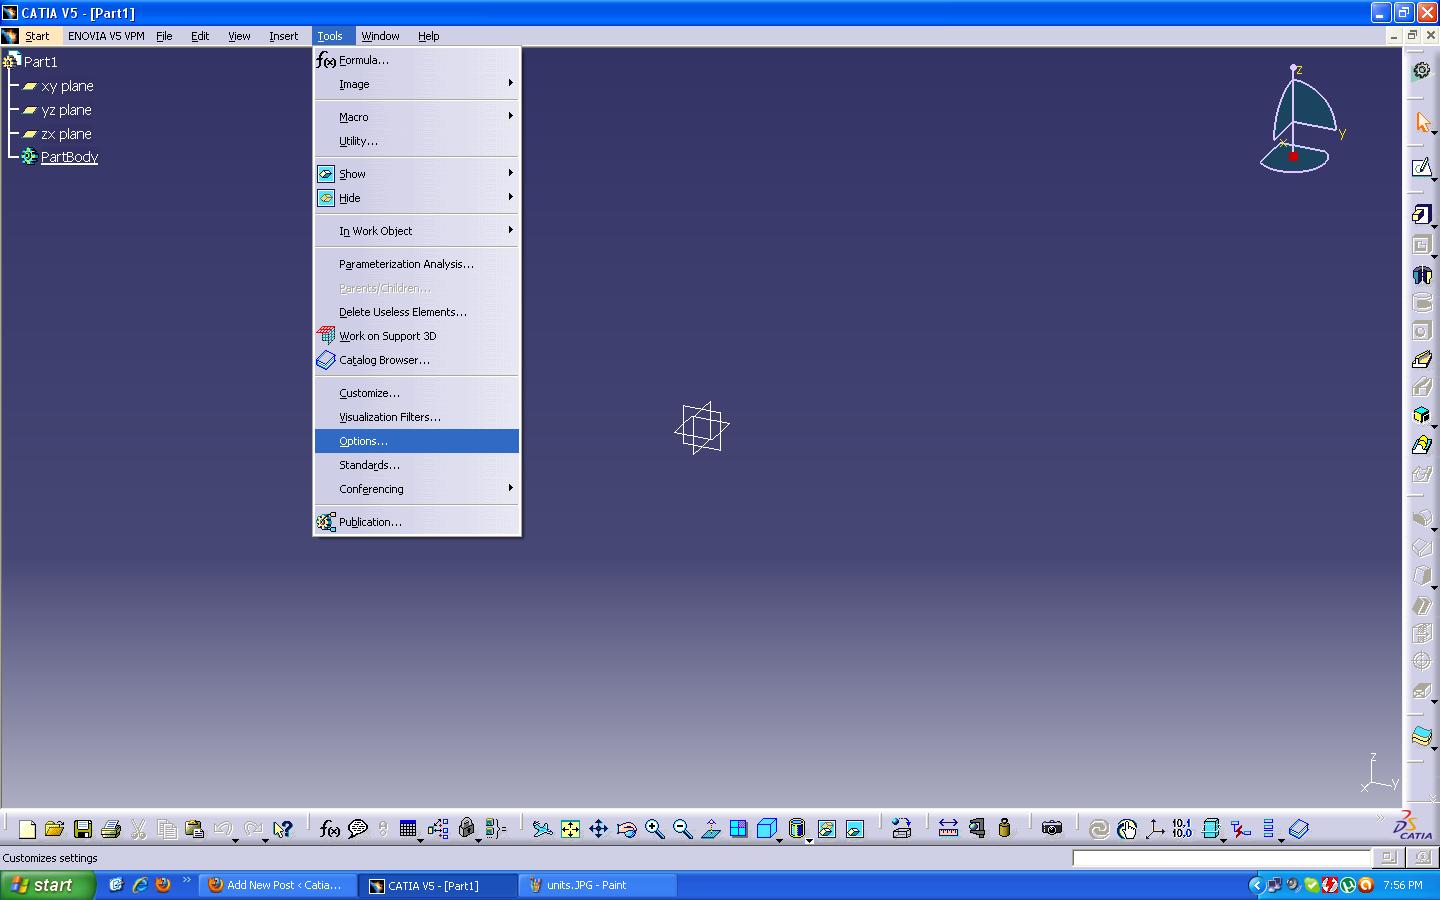This screenshot has width=1440, height=900.
Task: Open the Sketcher pencil icon on the right toolbar
Action: tap(1422, 167)
